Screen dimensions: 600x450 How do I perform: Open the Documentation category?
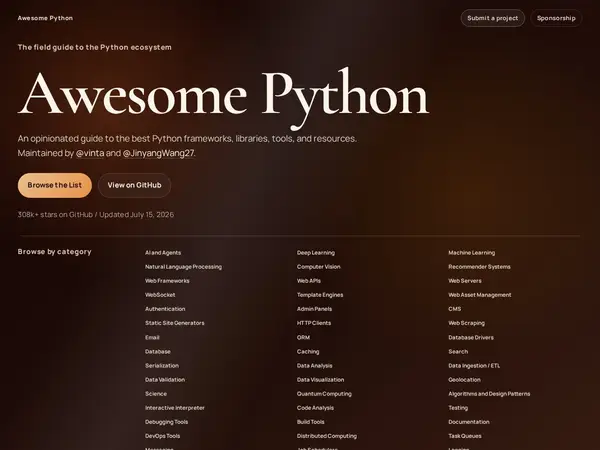pyautogui.click(x=469, y=422)
